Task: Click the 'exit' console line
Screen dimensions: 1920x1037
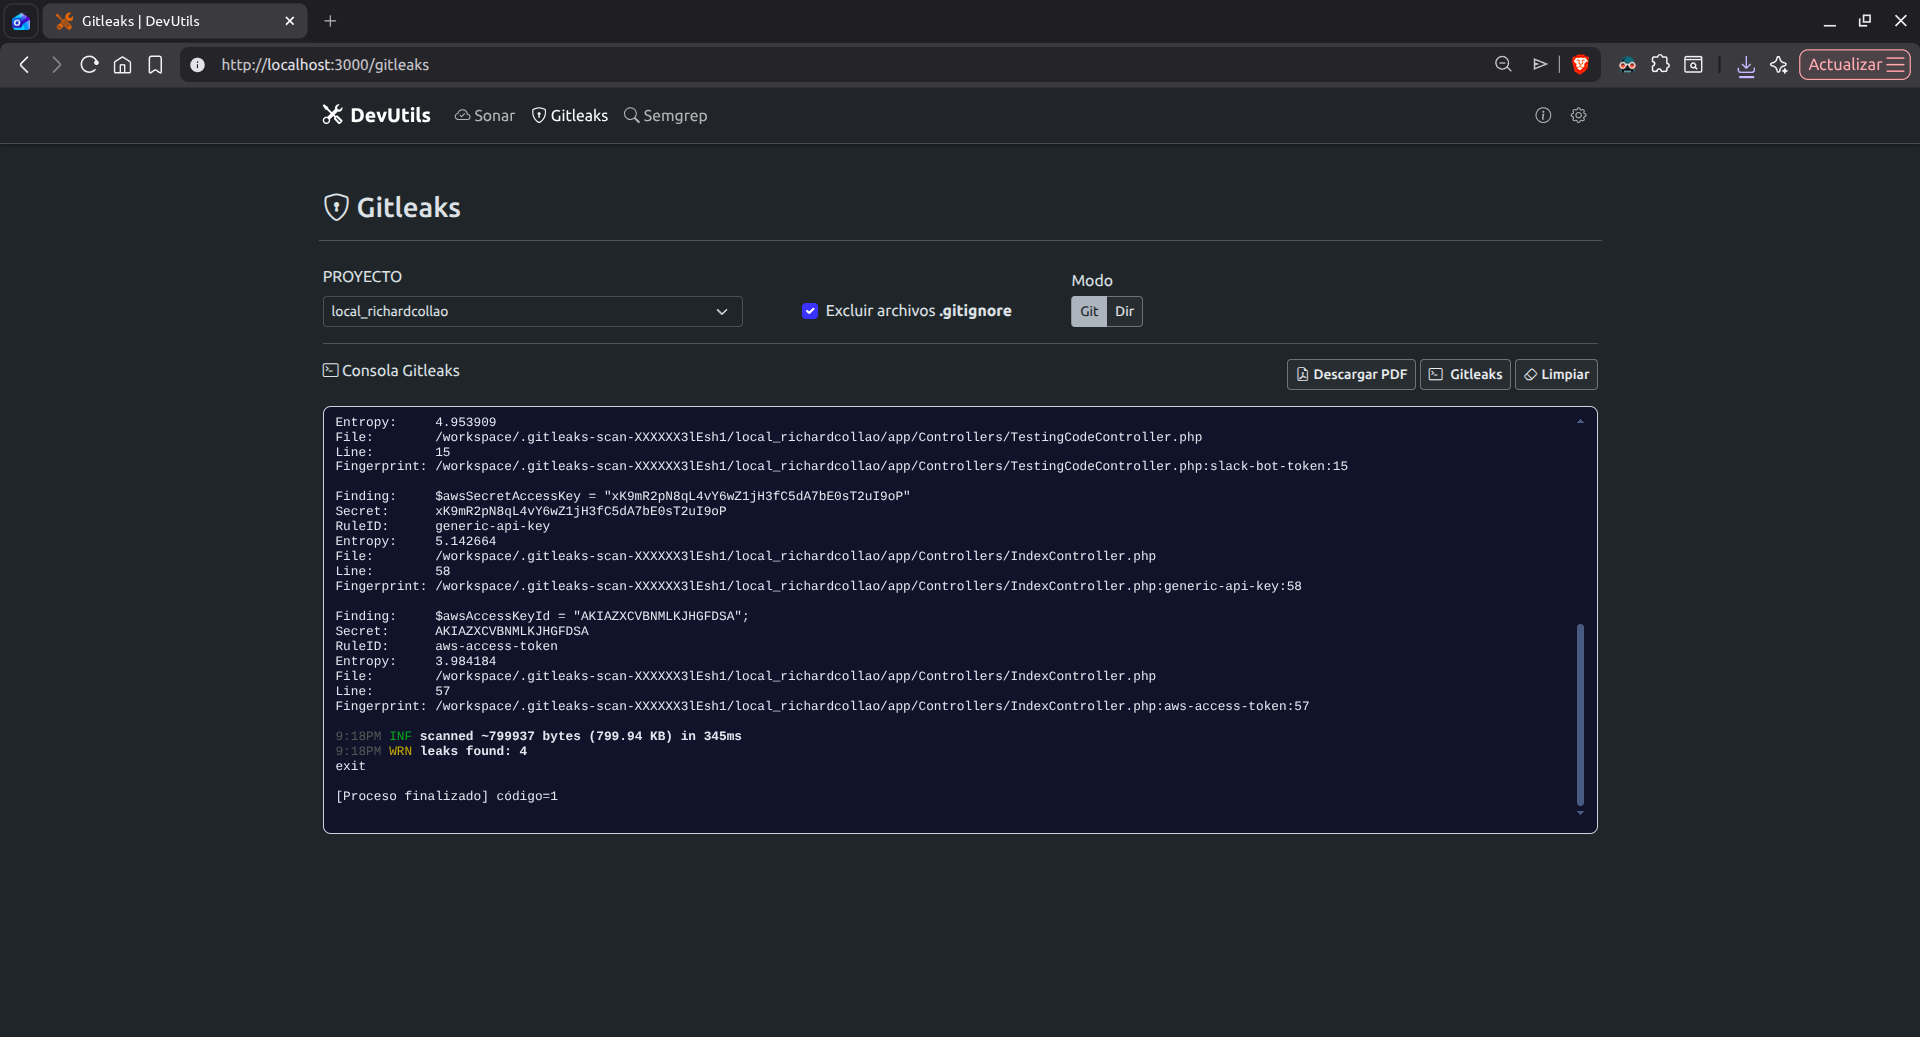Action: 350,767
